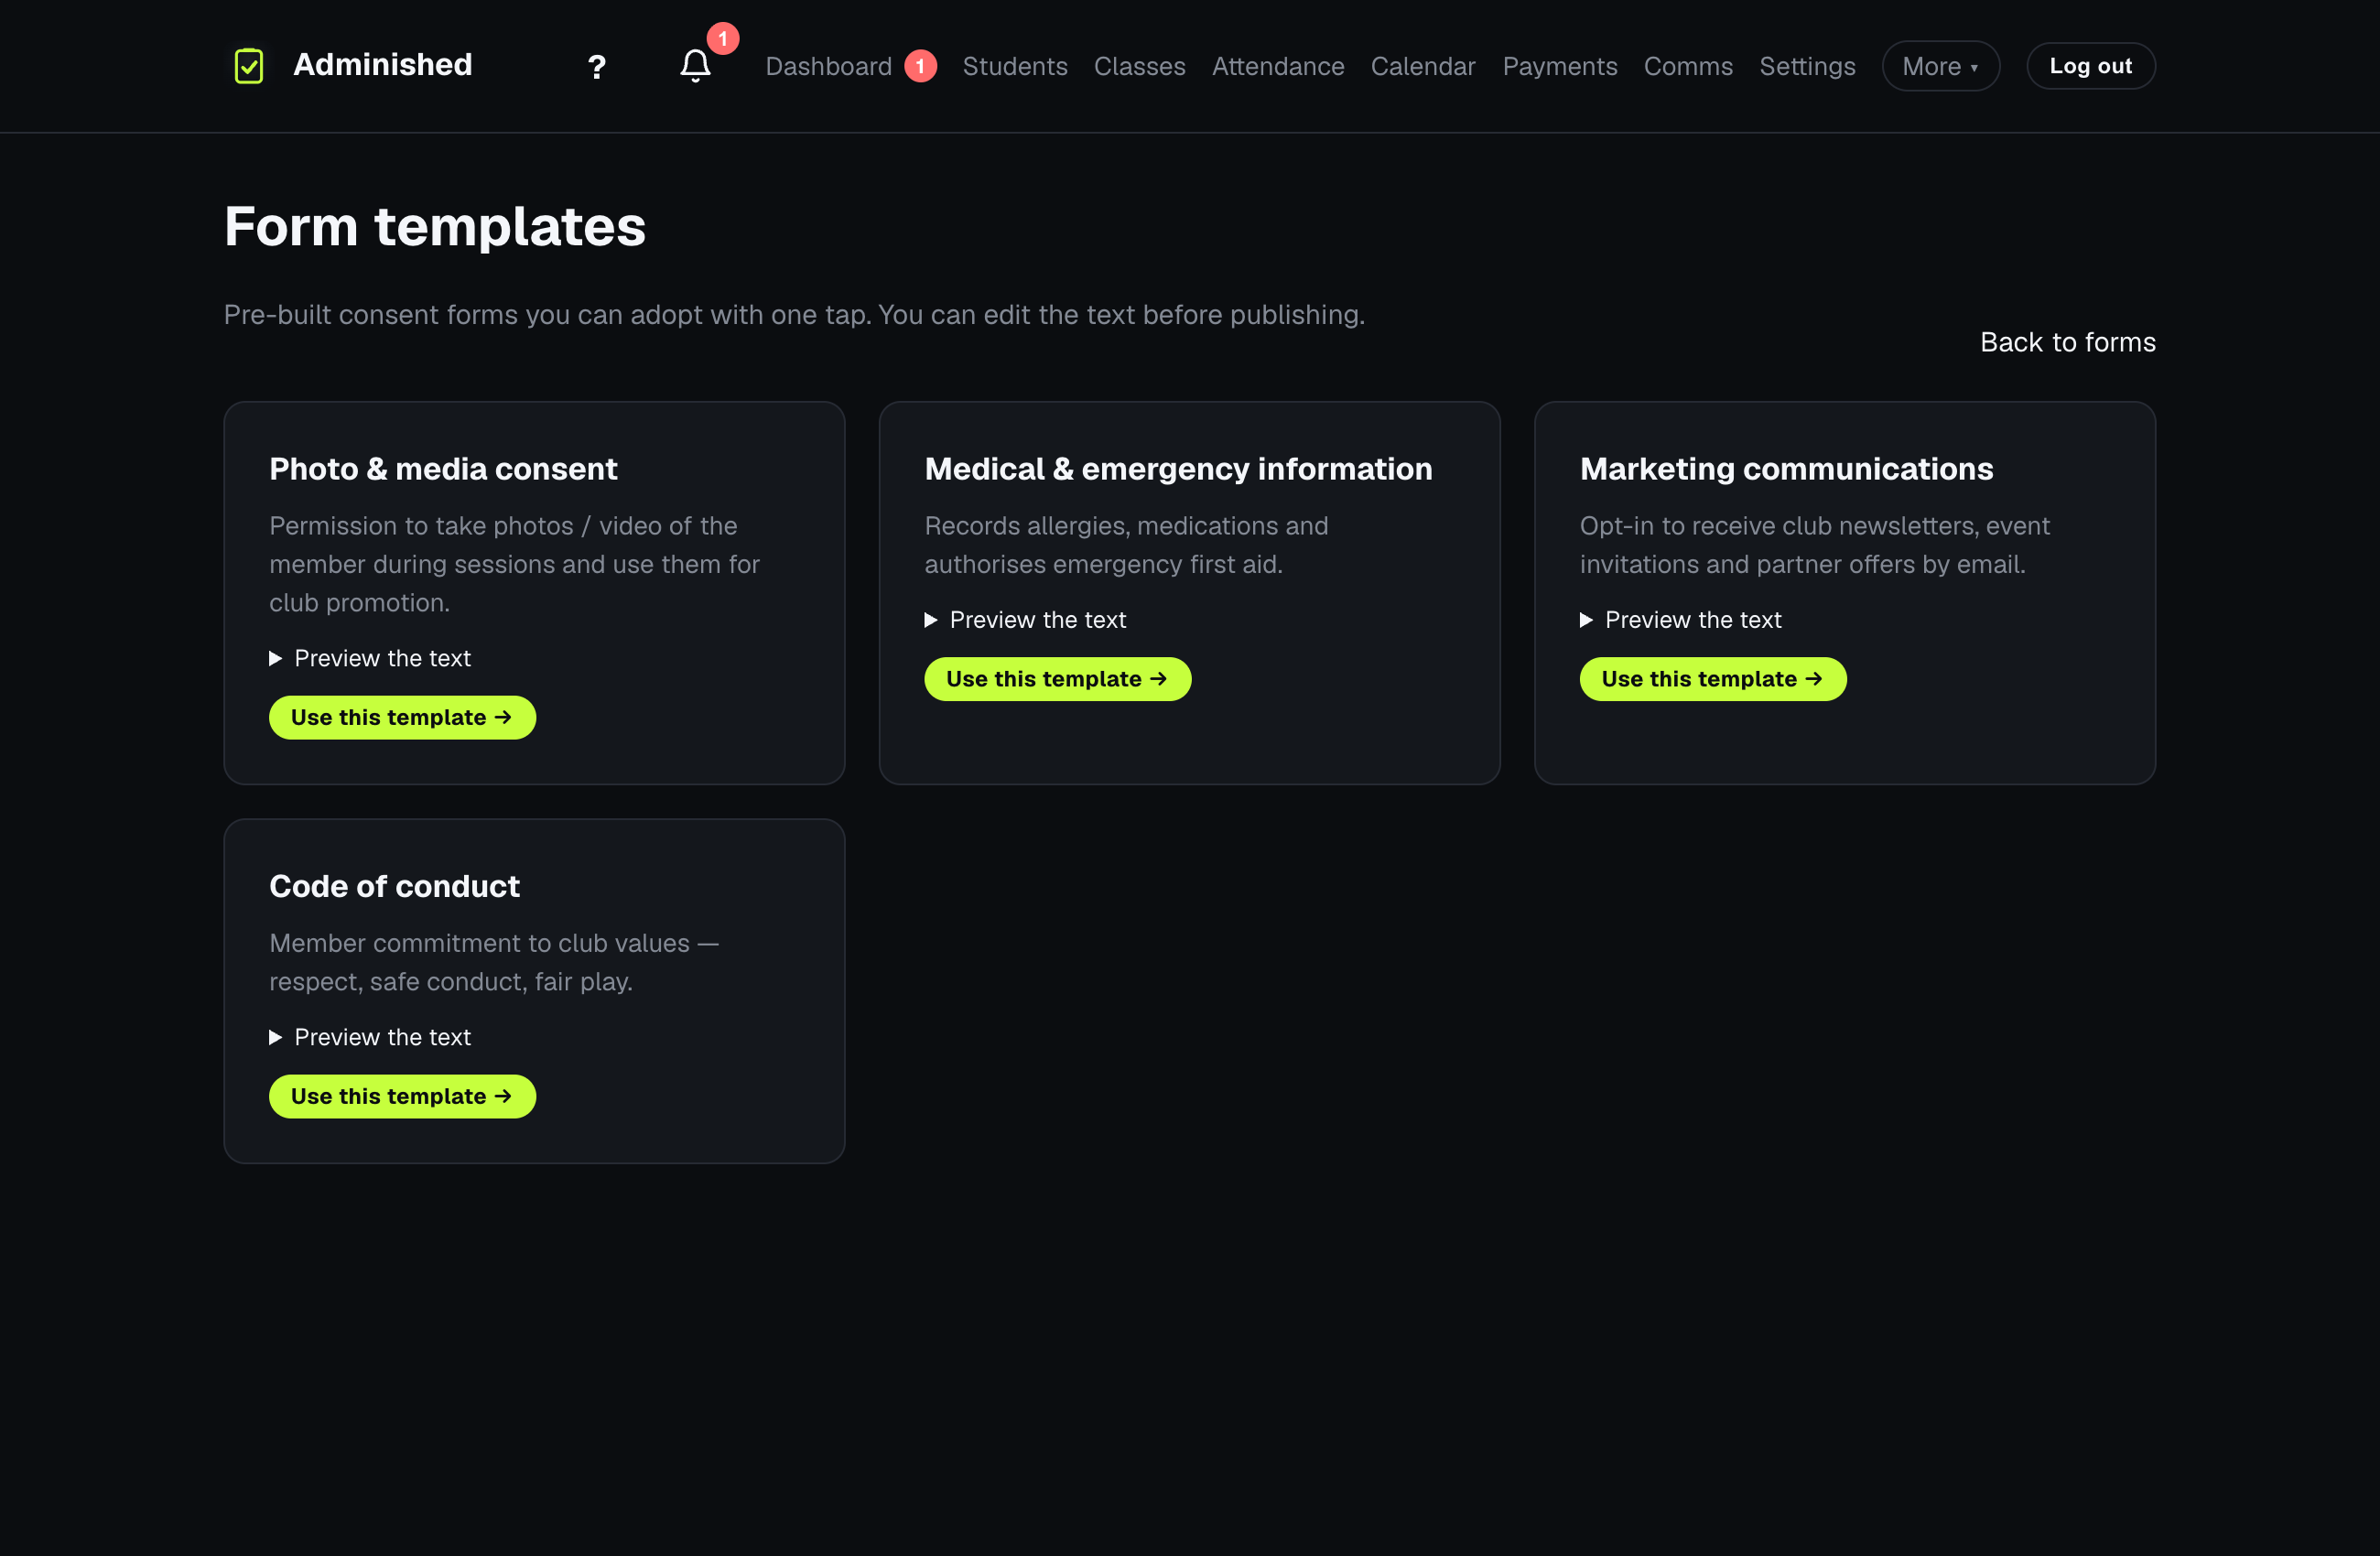Open the Calendar nav item
Image resolution: width=2380 pixels, height=1556 pixels.
(1423, 66)
